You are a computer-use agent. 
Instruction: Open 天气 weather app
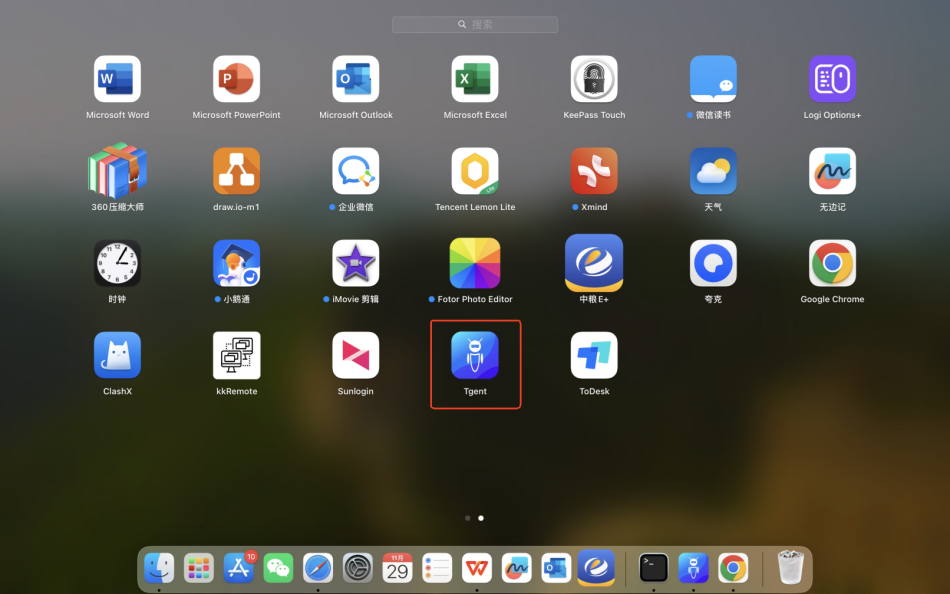click(x=713, y=171)
